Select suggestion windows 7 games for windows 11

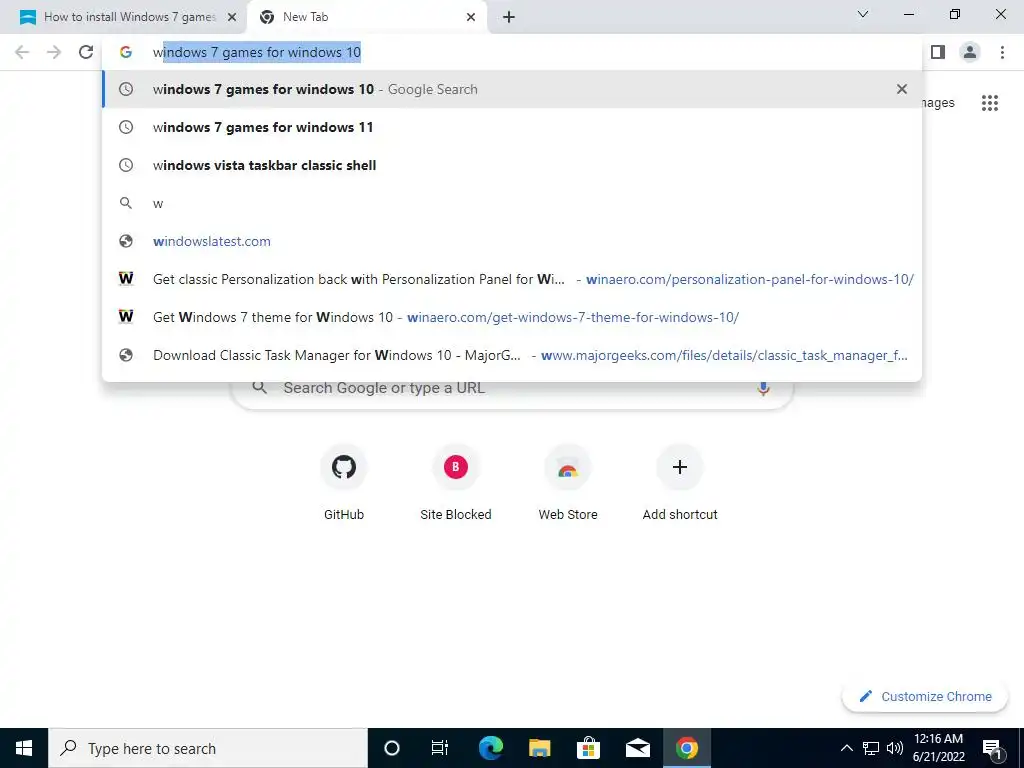[x=512, y=127]
